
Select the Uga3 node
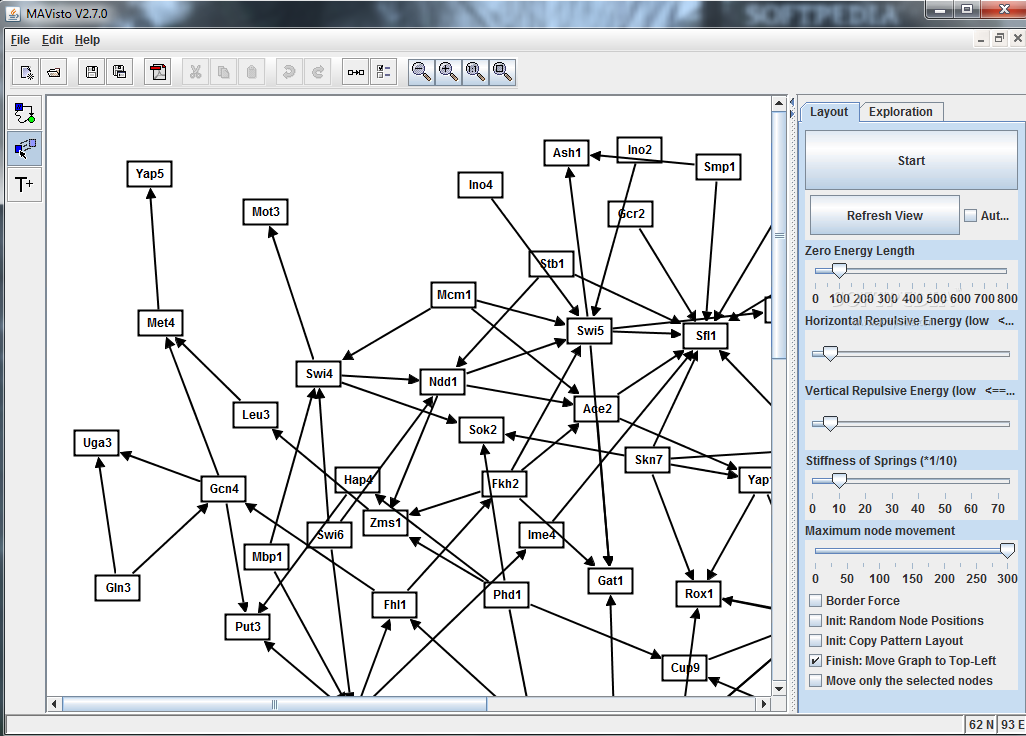(97, 443)
